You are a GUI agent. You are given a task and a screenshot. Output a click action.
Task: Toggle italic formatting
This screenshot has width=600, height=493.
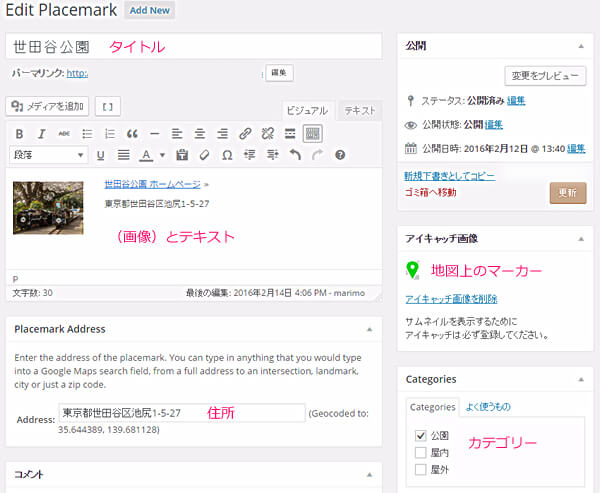[41, 134]
